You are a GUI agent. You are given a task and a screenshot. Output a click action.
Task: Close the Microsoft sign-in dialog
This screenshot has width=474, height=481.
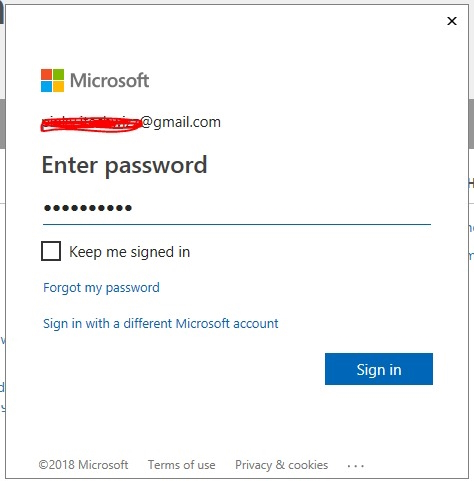click(452, 21)
